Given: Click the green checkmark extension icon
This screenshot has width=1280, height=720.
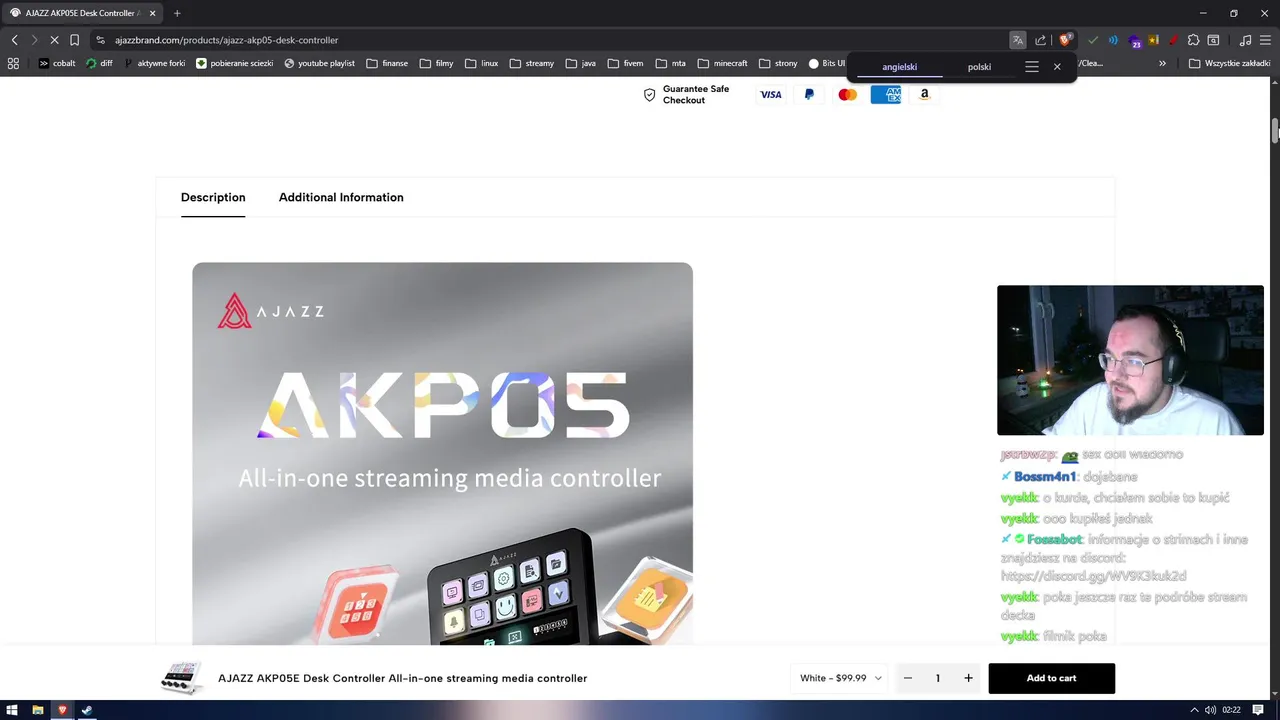Looking at the screenshot, I should point(1093,40).
